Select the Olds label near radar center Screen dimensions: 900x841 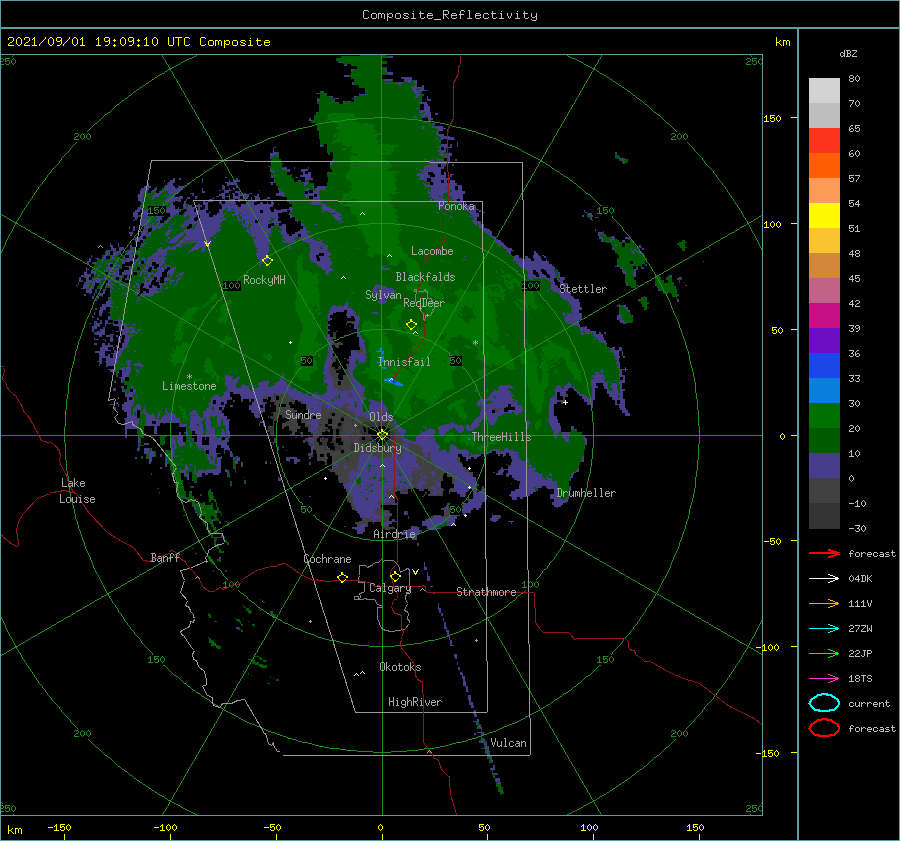tap(381, 416)
